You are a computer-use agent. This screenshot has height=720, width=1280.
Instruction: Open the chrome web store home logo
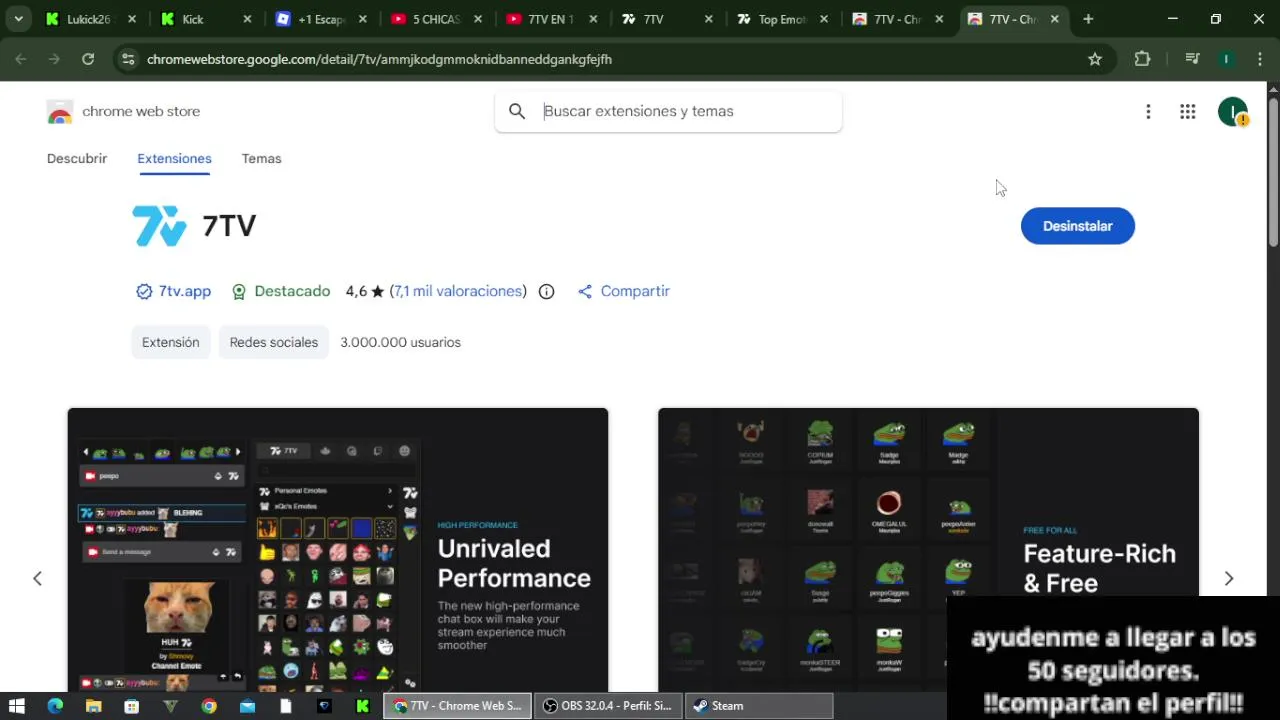[123, 112]
